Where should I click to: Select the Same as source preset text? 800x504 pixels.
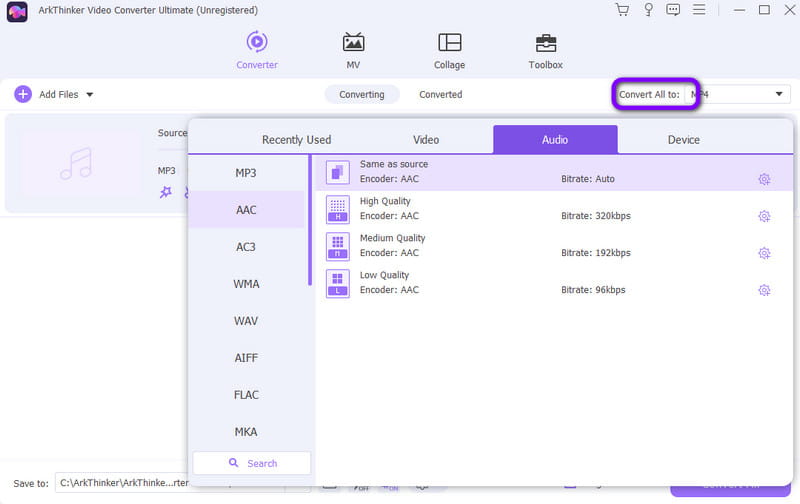[x=394, y=164]
